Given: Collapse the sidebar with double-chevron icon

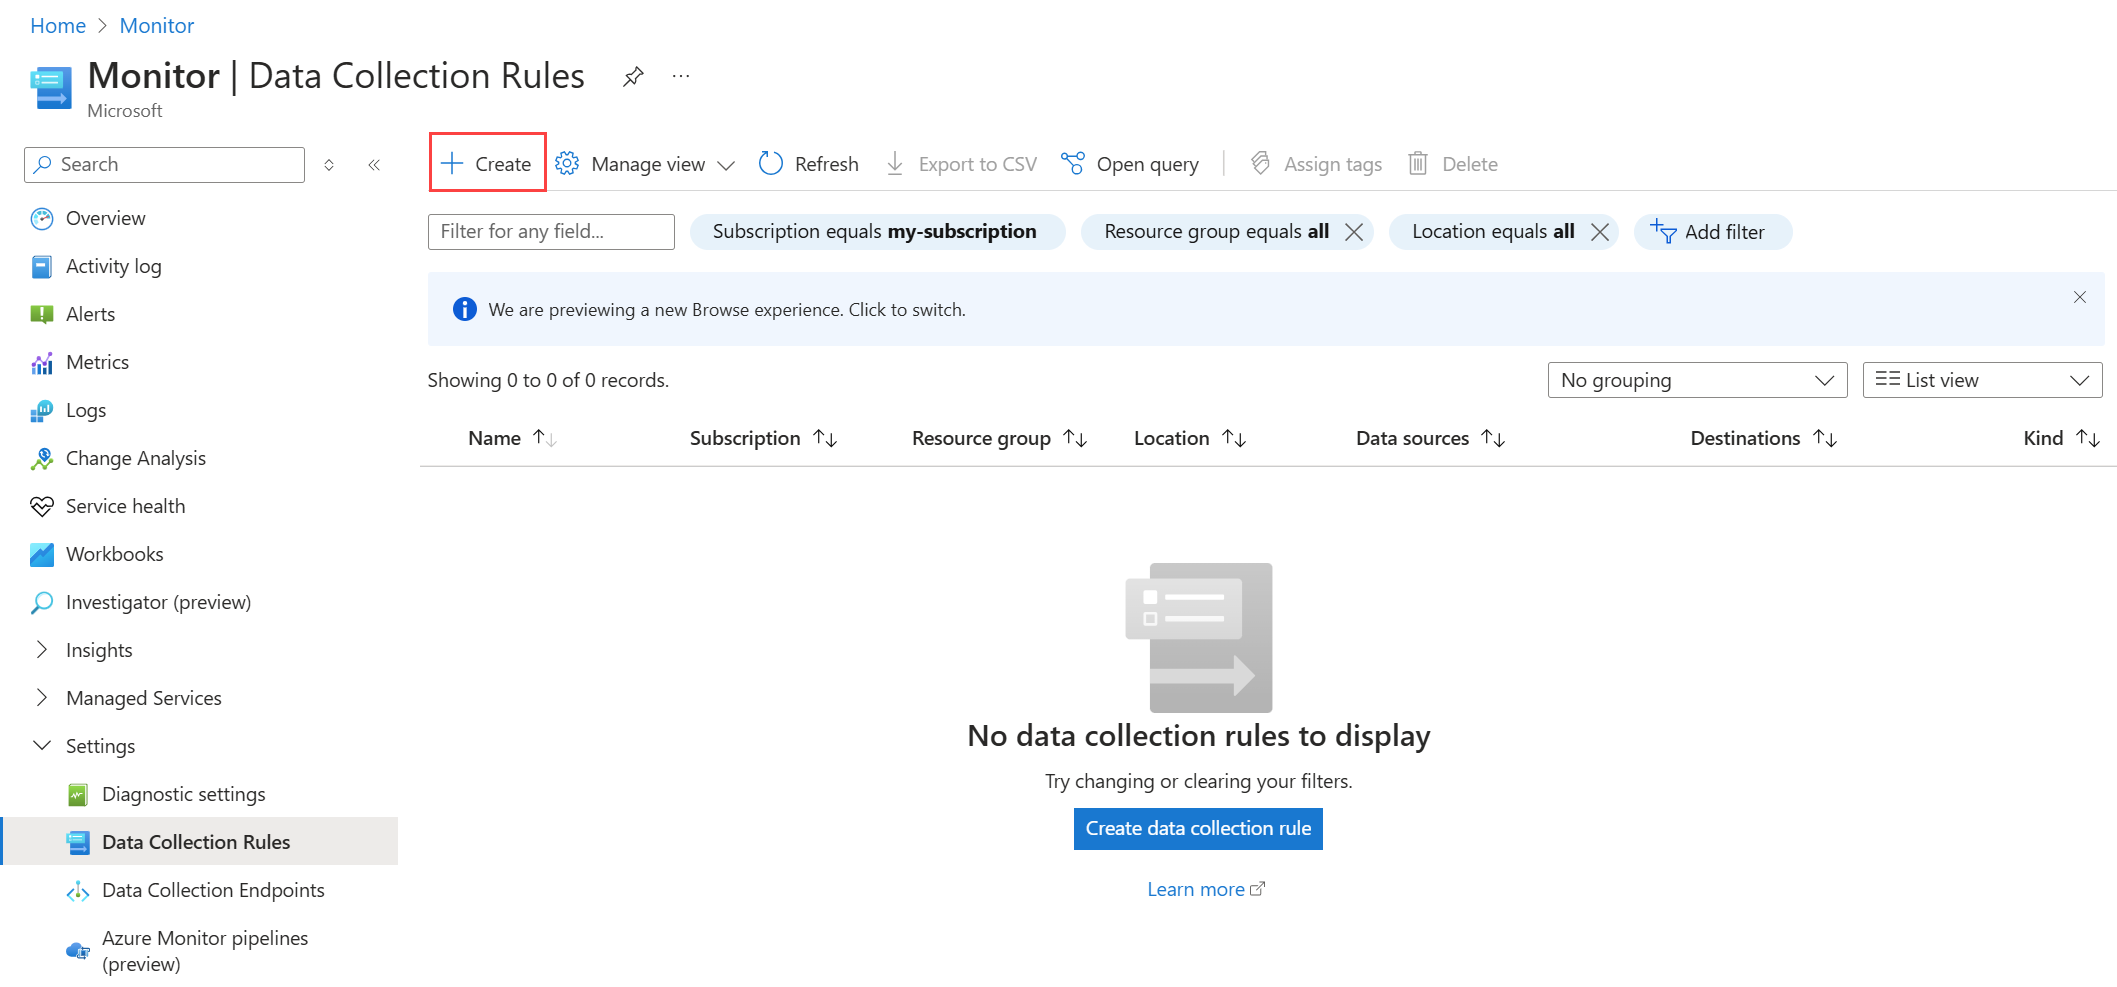Looking at the screenshot, I should coord(374,165).
